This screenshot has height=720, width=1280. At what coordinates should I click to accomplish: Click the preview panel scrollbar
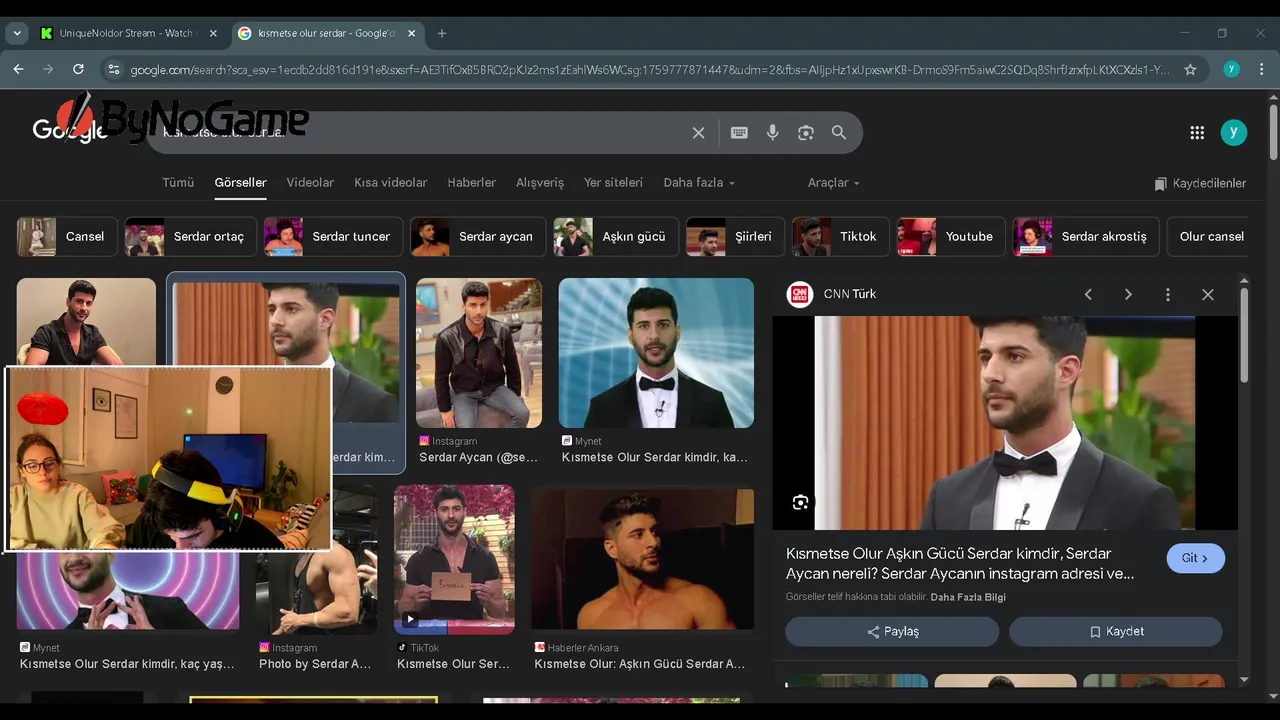[x=1244, y=335]
